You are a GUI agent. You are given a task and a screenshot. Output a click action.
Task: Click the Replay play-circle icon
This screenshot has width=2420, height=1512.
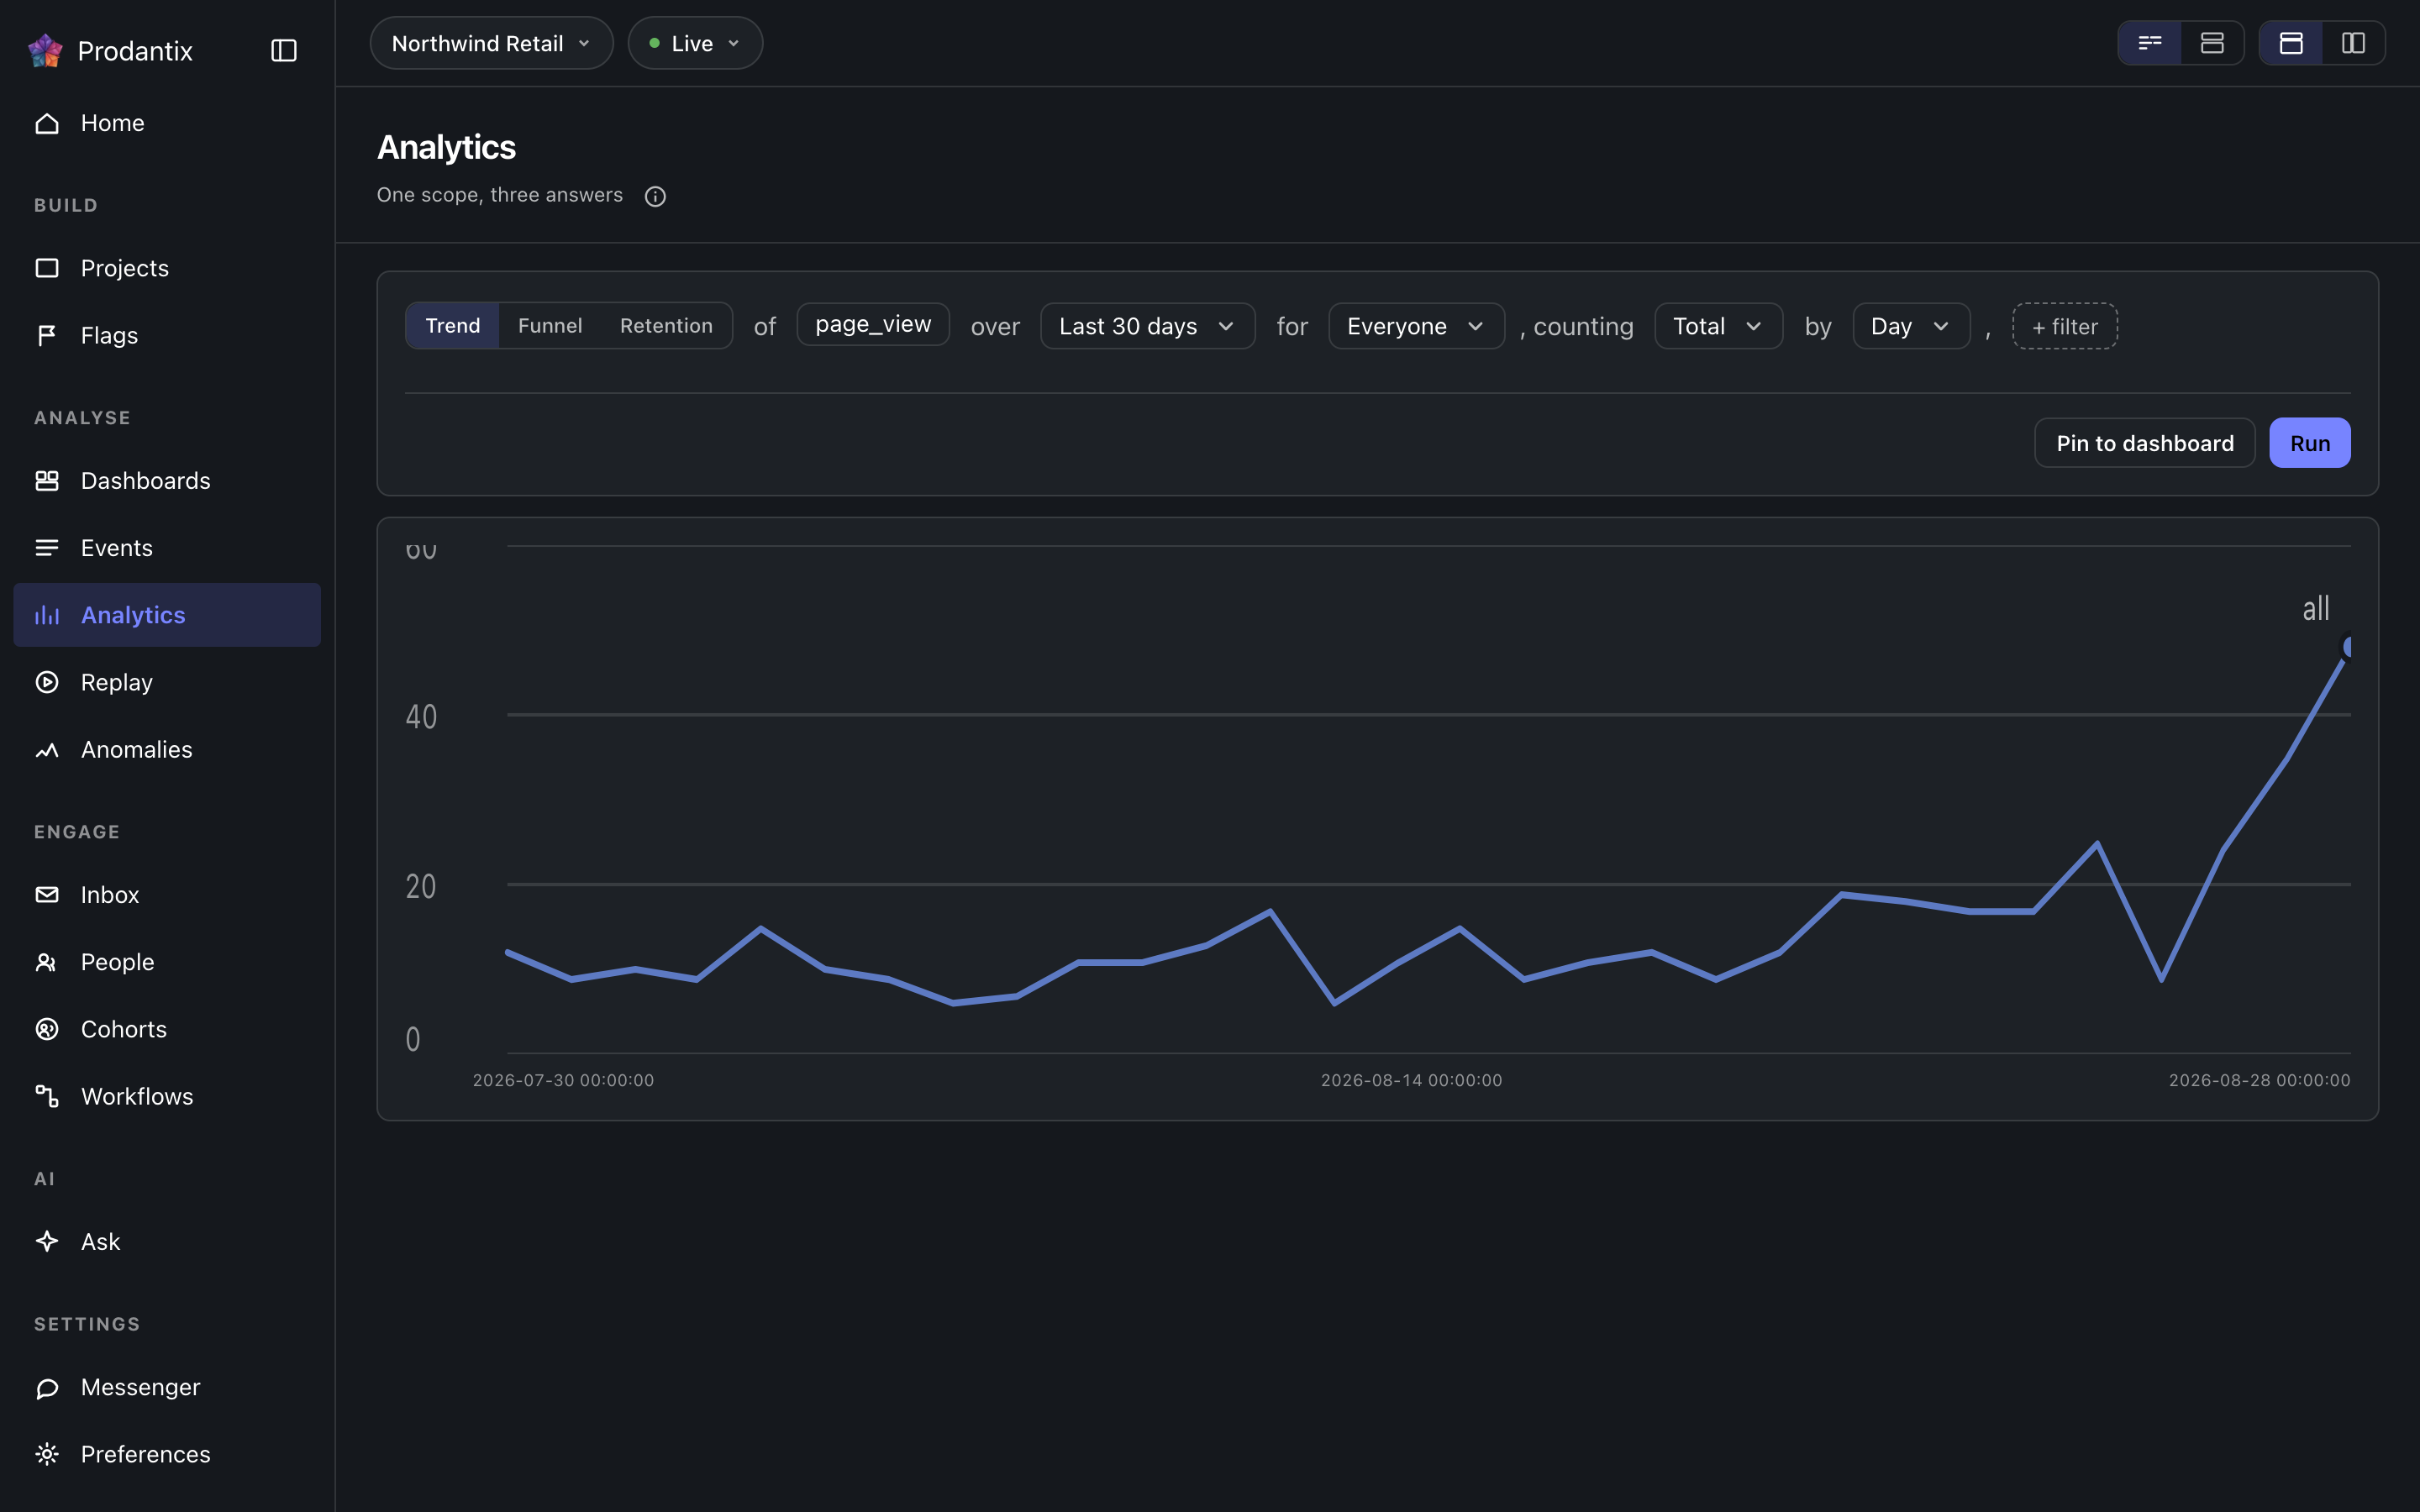click(x=47, y=682)
